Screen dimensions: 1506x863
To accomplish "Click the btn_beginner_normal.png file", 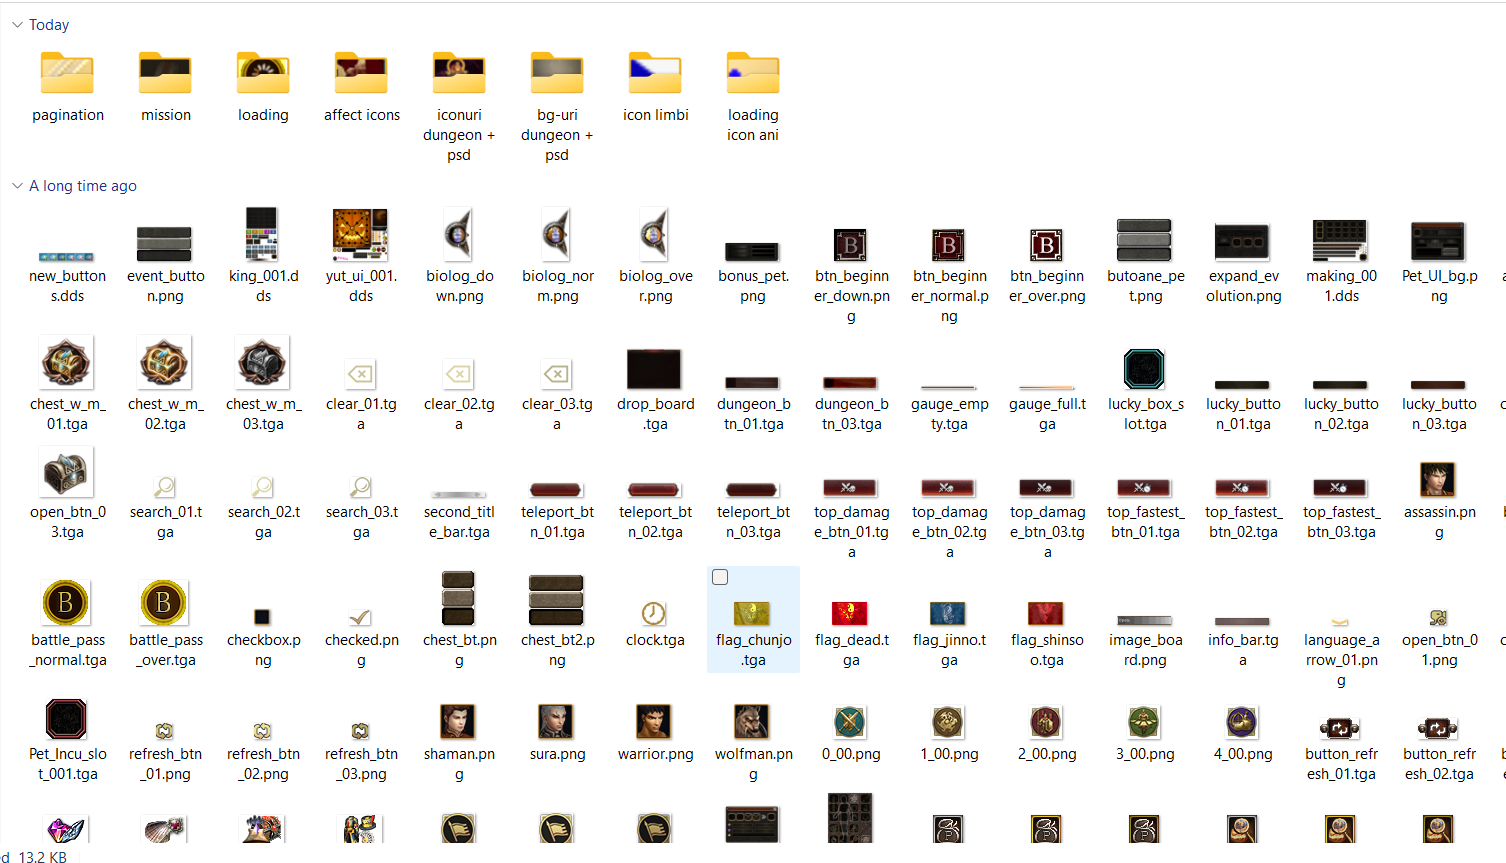I will click(x=948, y=245).
